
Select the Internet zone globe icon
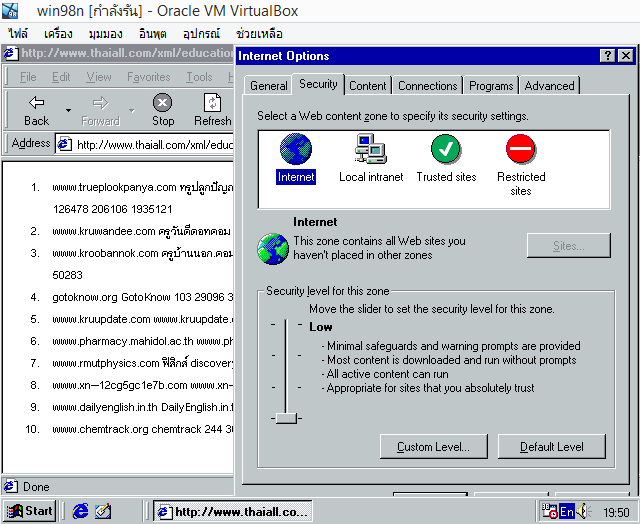click(296, 150)
